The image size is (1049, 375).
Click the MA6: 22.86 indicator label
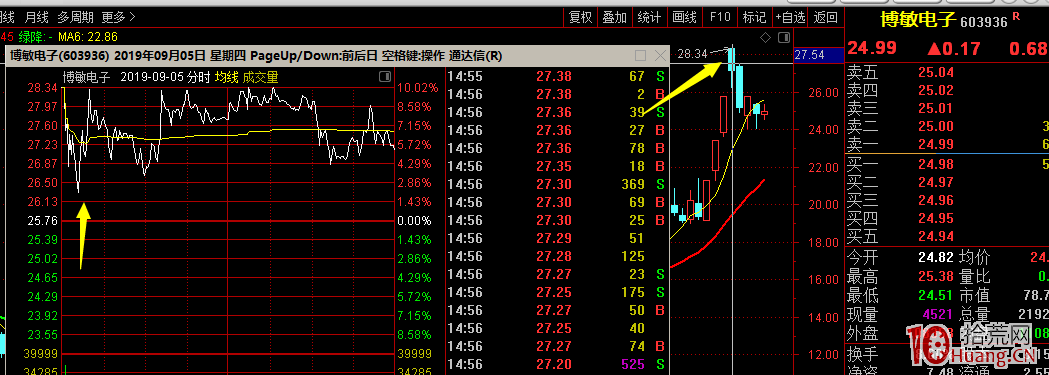click(88, 37)
